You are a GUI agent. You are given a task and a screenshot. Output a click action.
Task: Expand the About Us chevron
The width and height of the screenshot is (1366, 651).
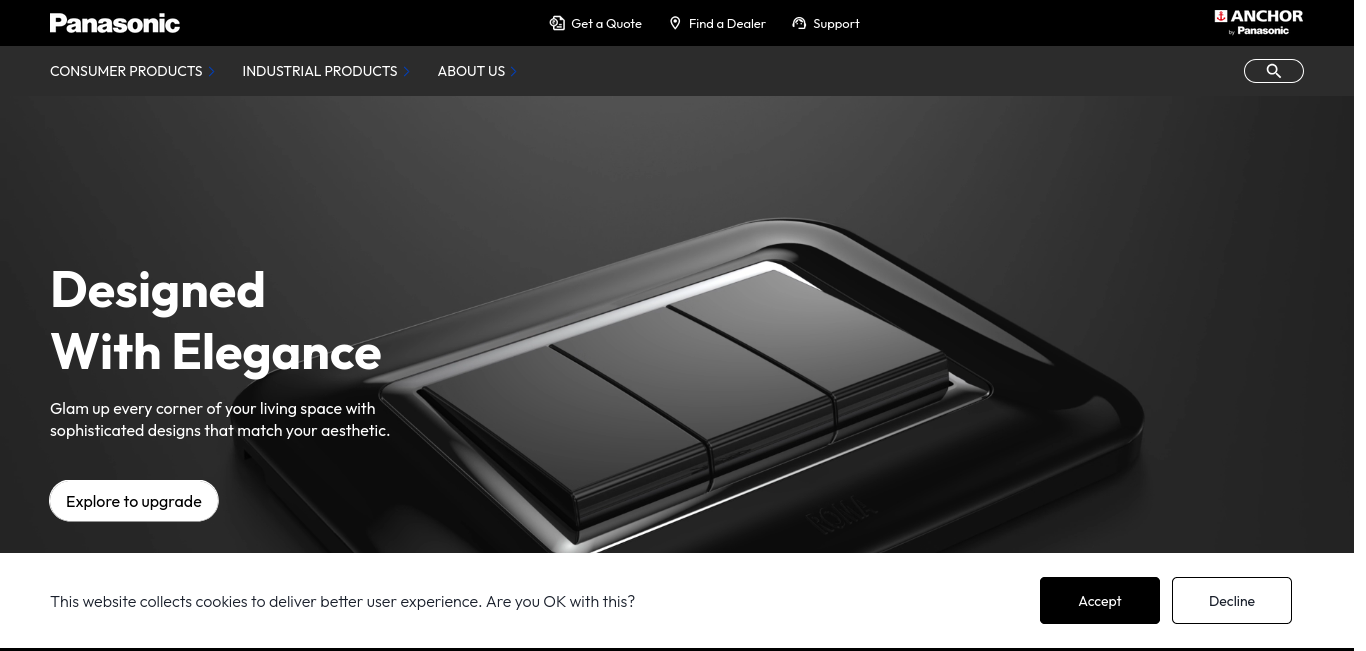[x=514, y=71]
